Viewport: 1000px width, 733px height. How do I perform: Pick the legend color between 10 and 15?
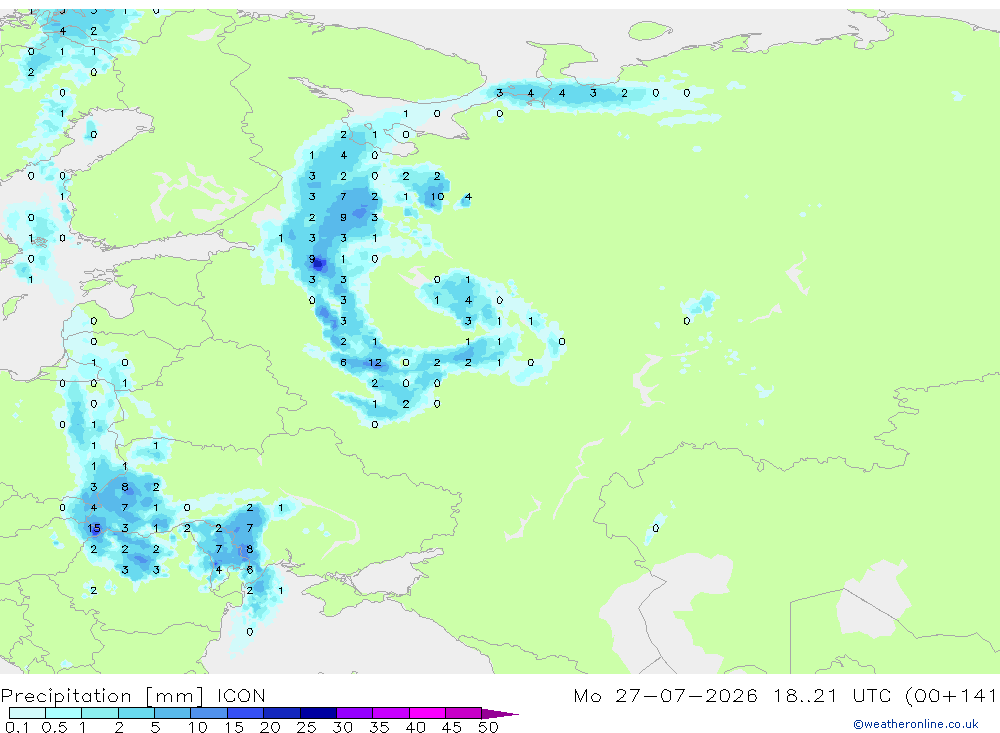coord(209,713)
